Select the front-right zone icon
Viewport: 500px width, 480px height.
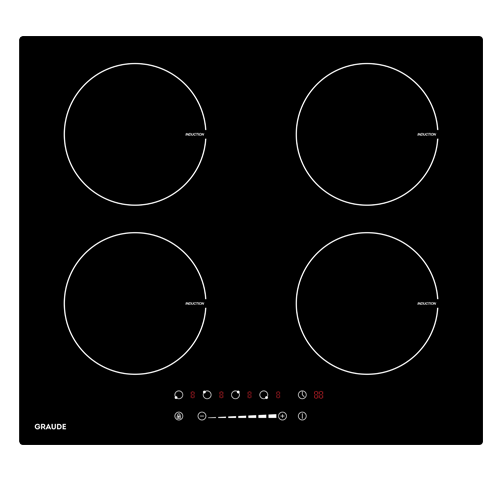point(264,395)
